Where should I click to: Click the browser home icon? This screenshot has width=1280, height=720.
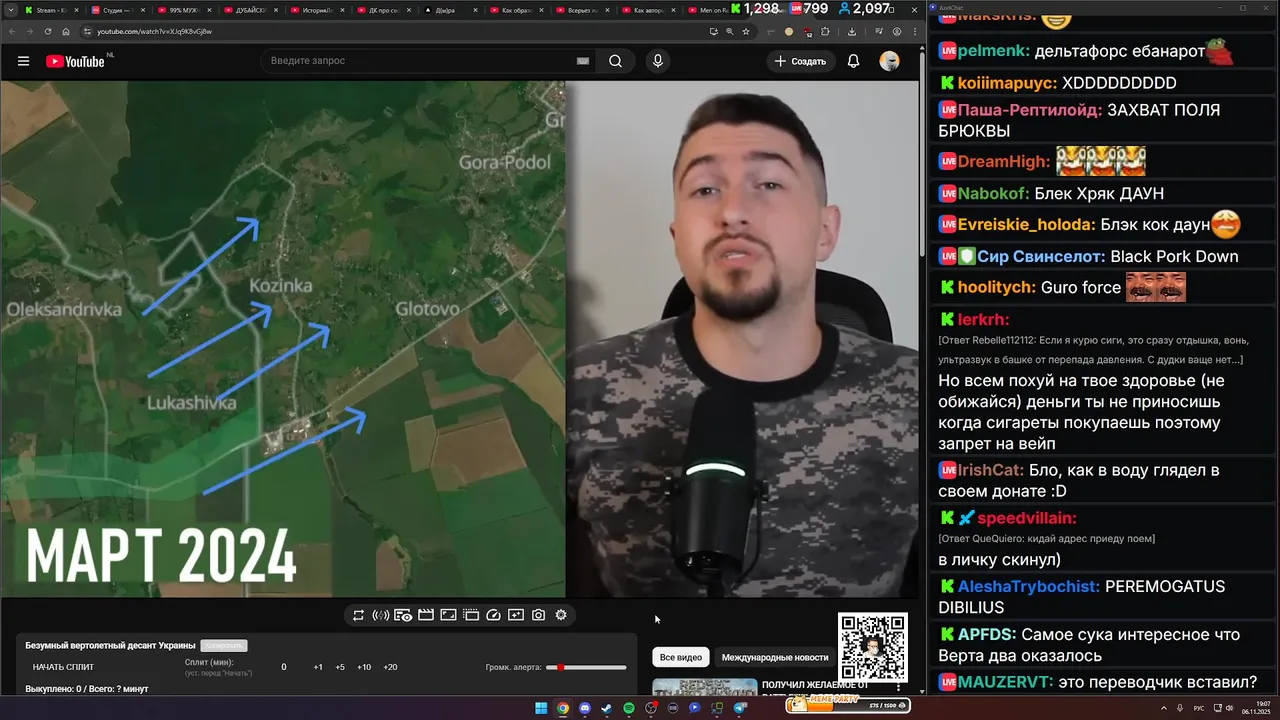point(65,31)
